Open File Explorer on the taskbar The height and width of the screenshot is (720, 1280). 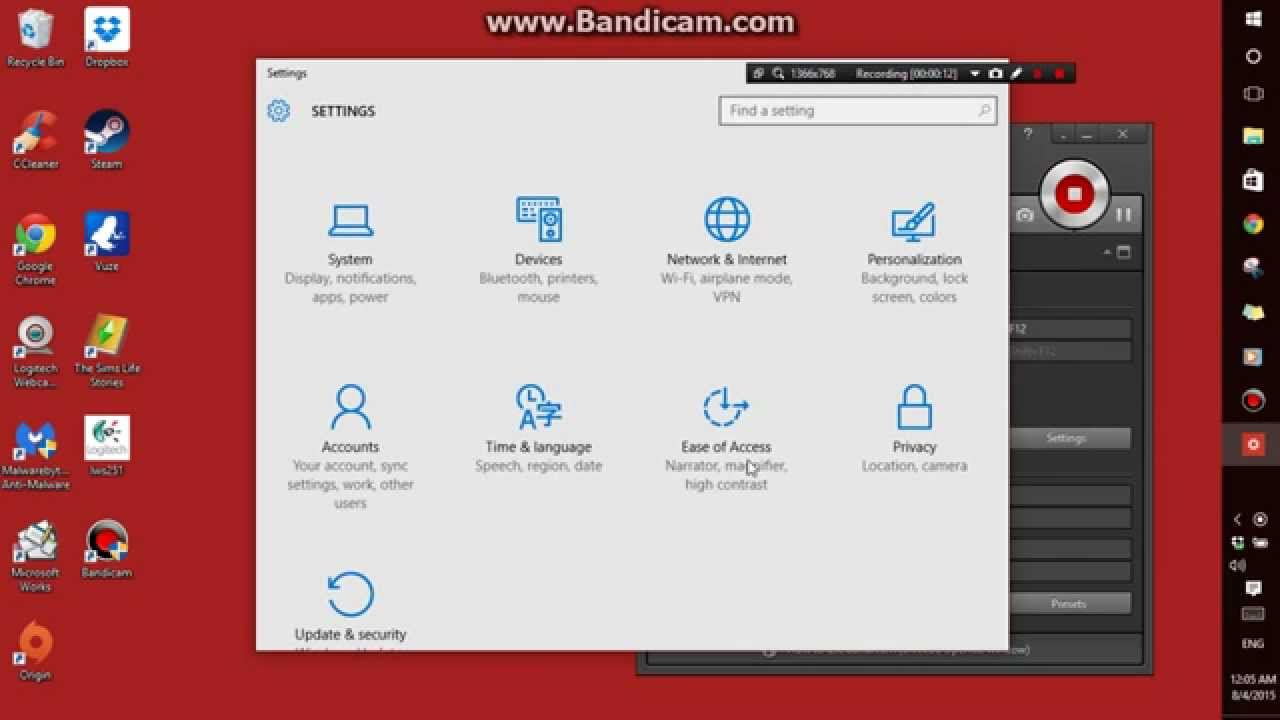(1253, 136)
